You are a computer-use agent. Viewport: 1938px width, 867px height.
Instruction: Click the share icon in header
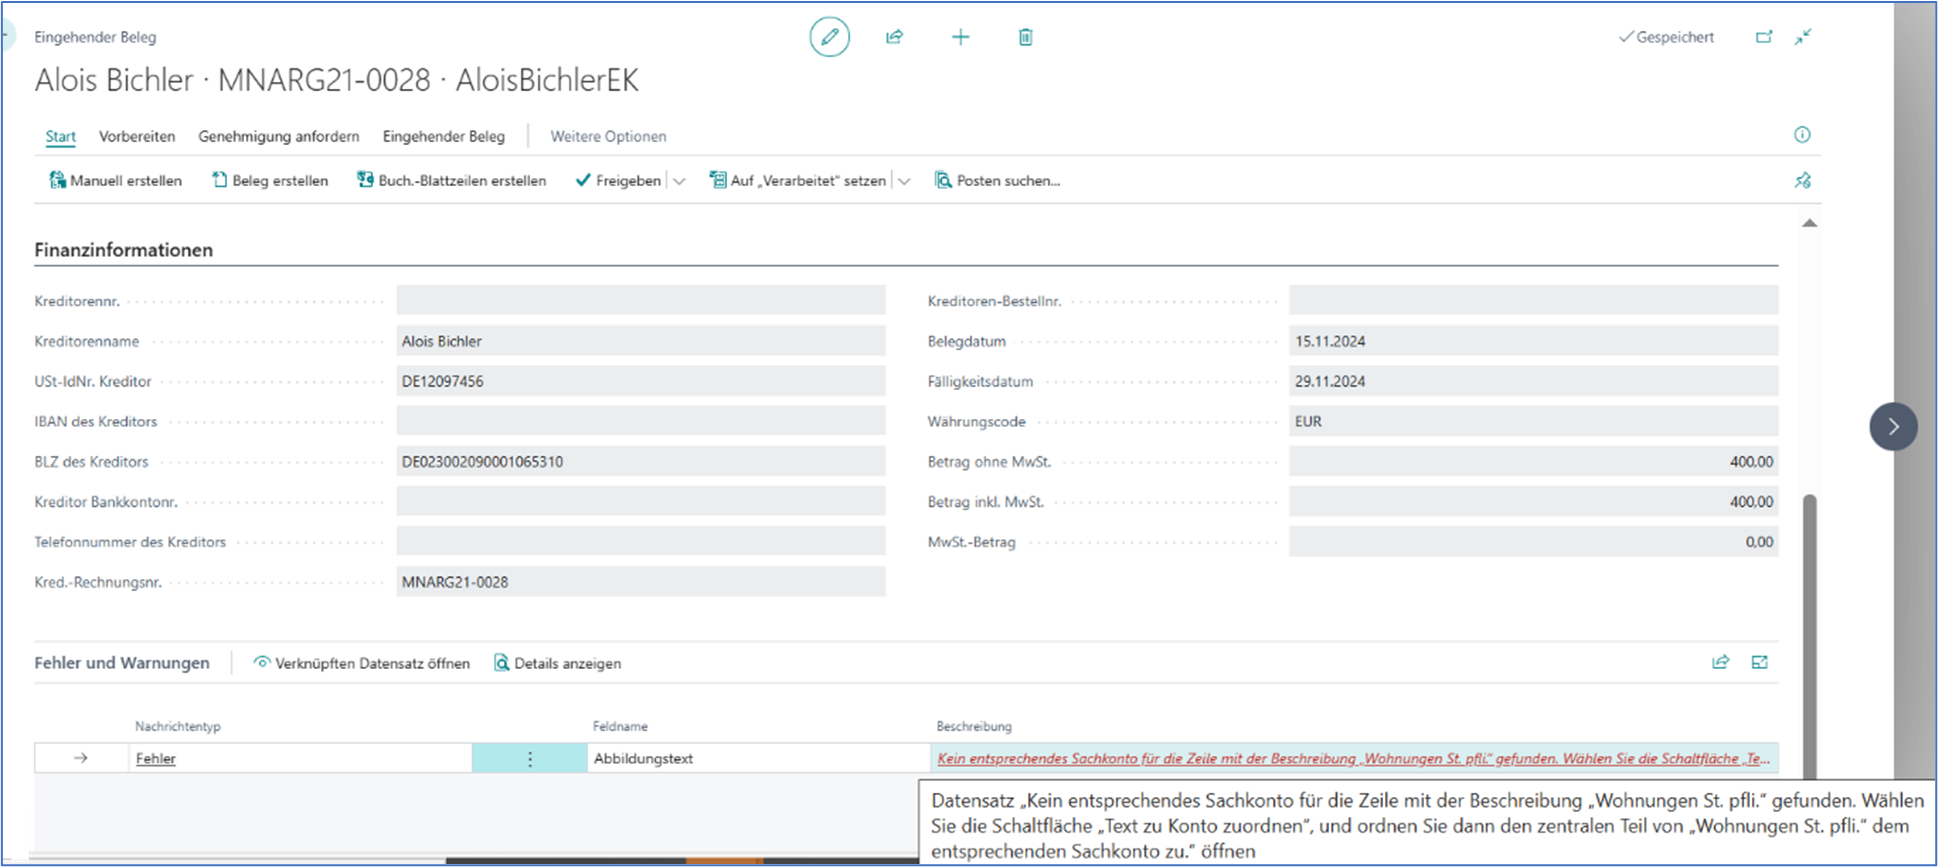tap(894, 37)
